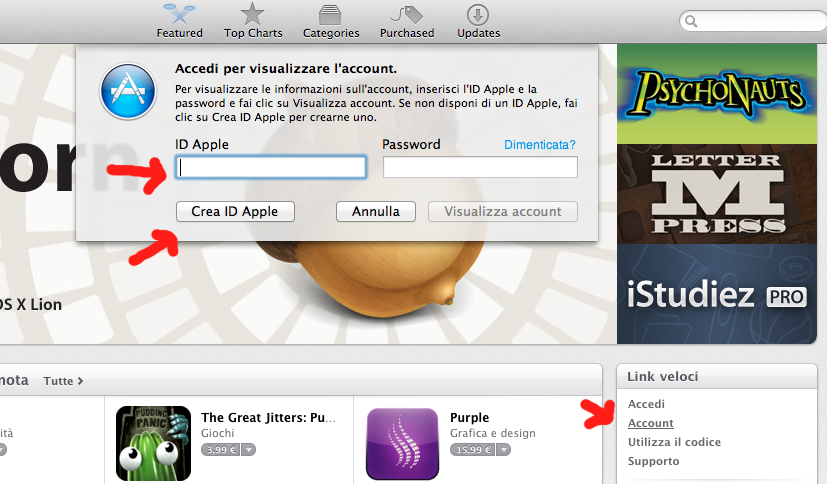Open the Featured section icon
Screen dimensions: 827x484
[x=179, y=14]
